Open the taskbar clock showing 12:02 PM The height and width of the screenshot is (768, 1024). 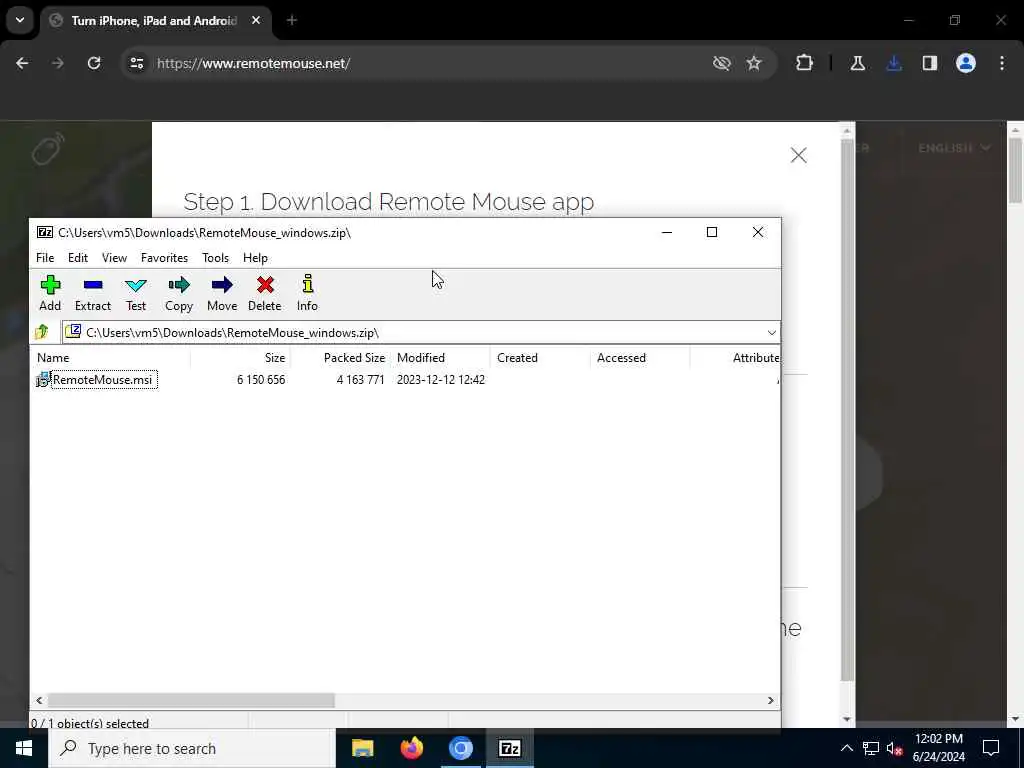point(938,748)
